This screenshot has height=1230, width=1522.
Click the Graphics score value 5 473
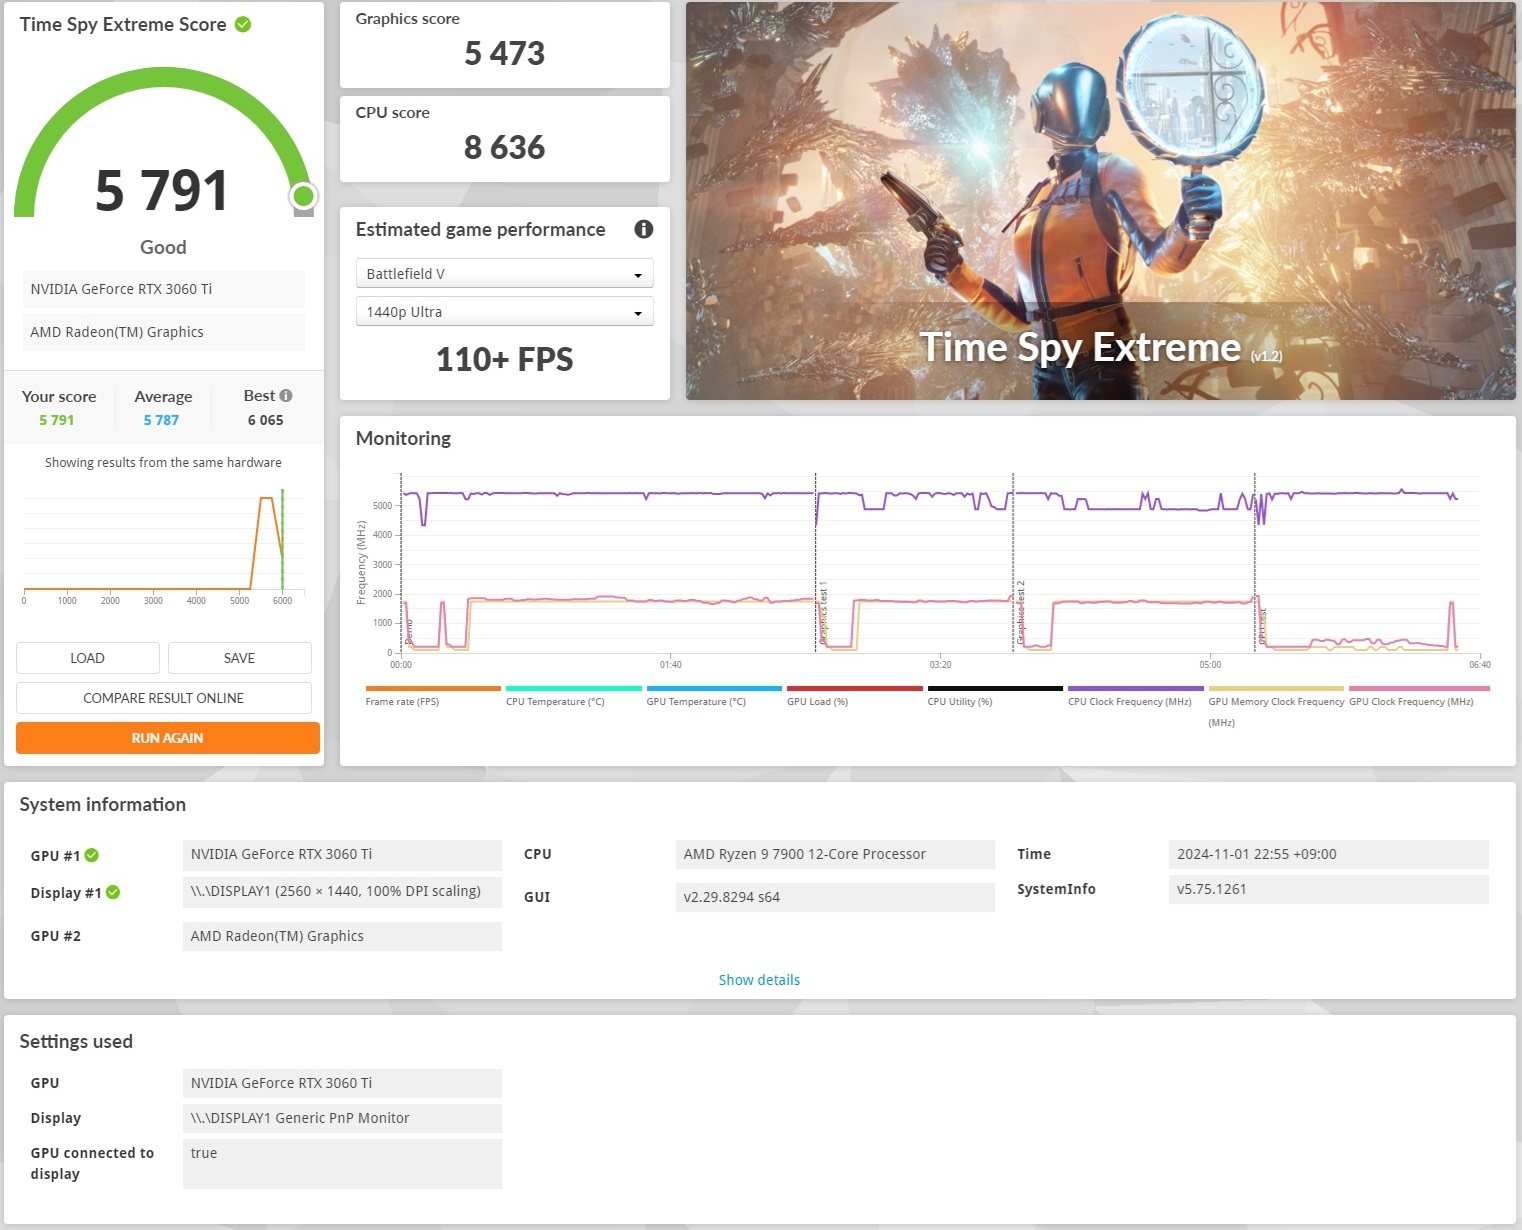pos(505,53)
